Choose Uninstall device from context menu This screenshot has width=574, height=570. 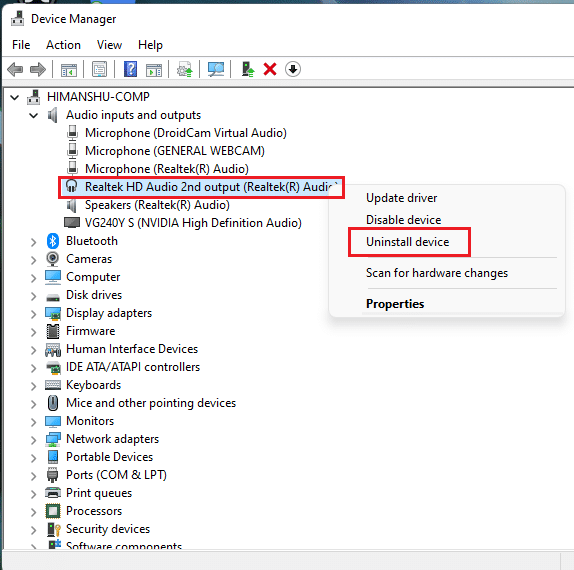click(407, 242)
